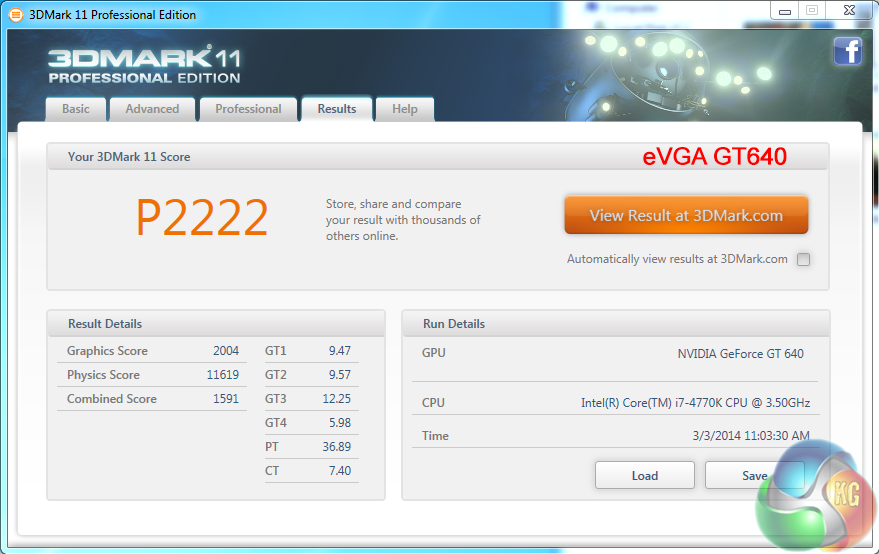Click View Result at 3DMark.com button
Viewport: 879px width, 554px height.
tap(686, 215)
